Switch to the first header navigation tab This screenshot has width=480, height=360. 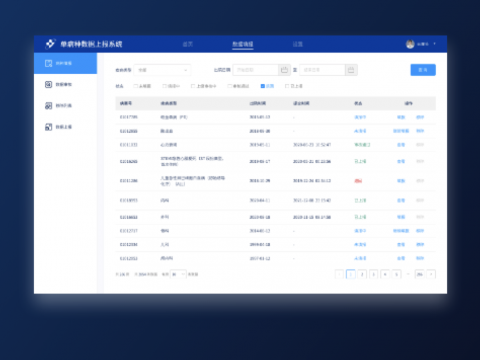[188, 44]
